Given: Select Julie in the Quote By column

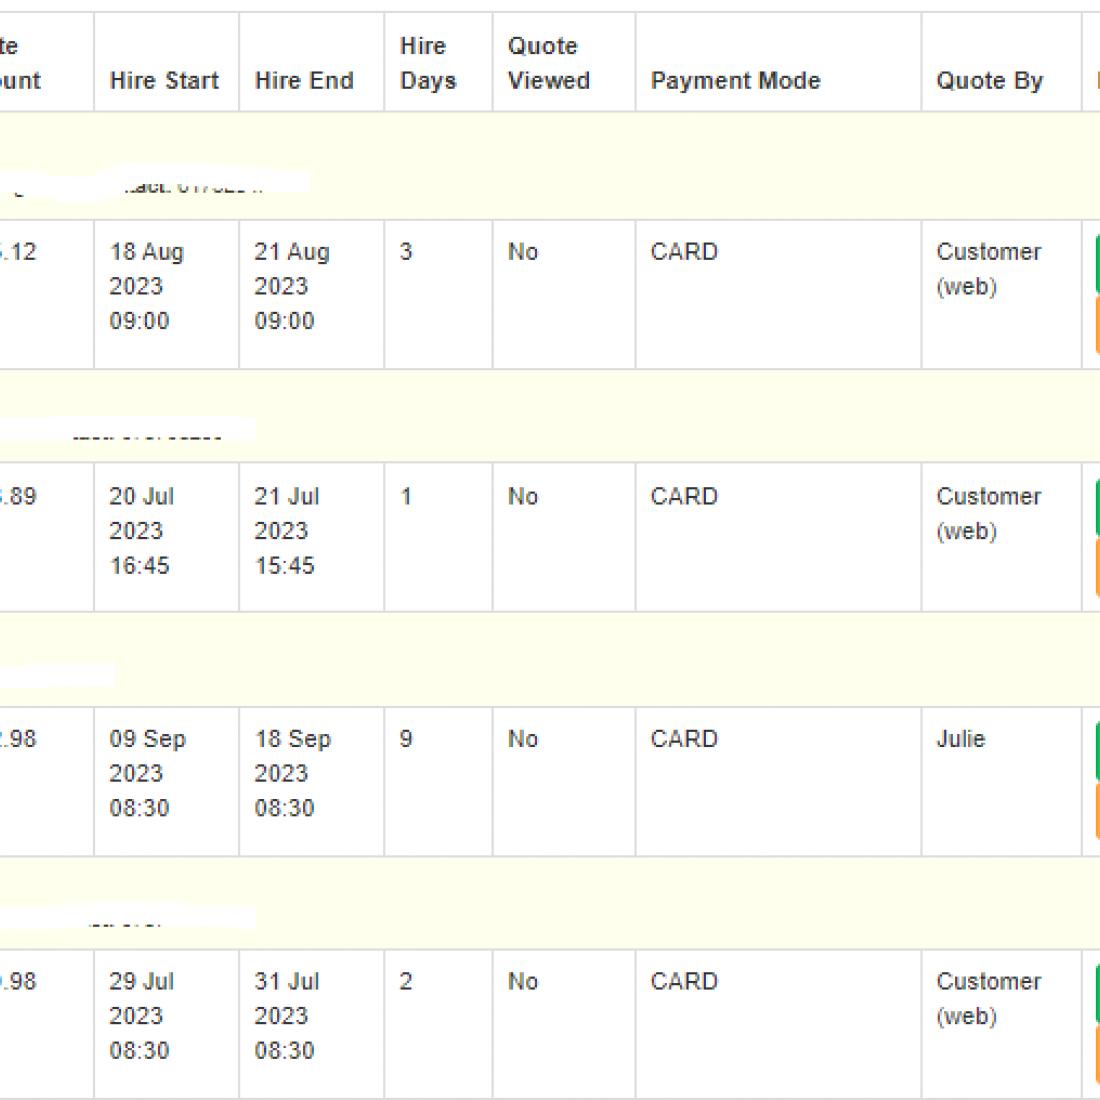Looking at the screenshot, I should pos(960,739).
